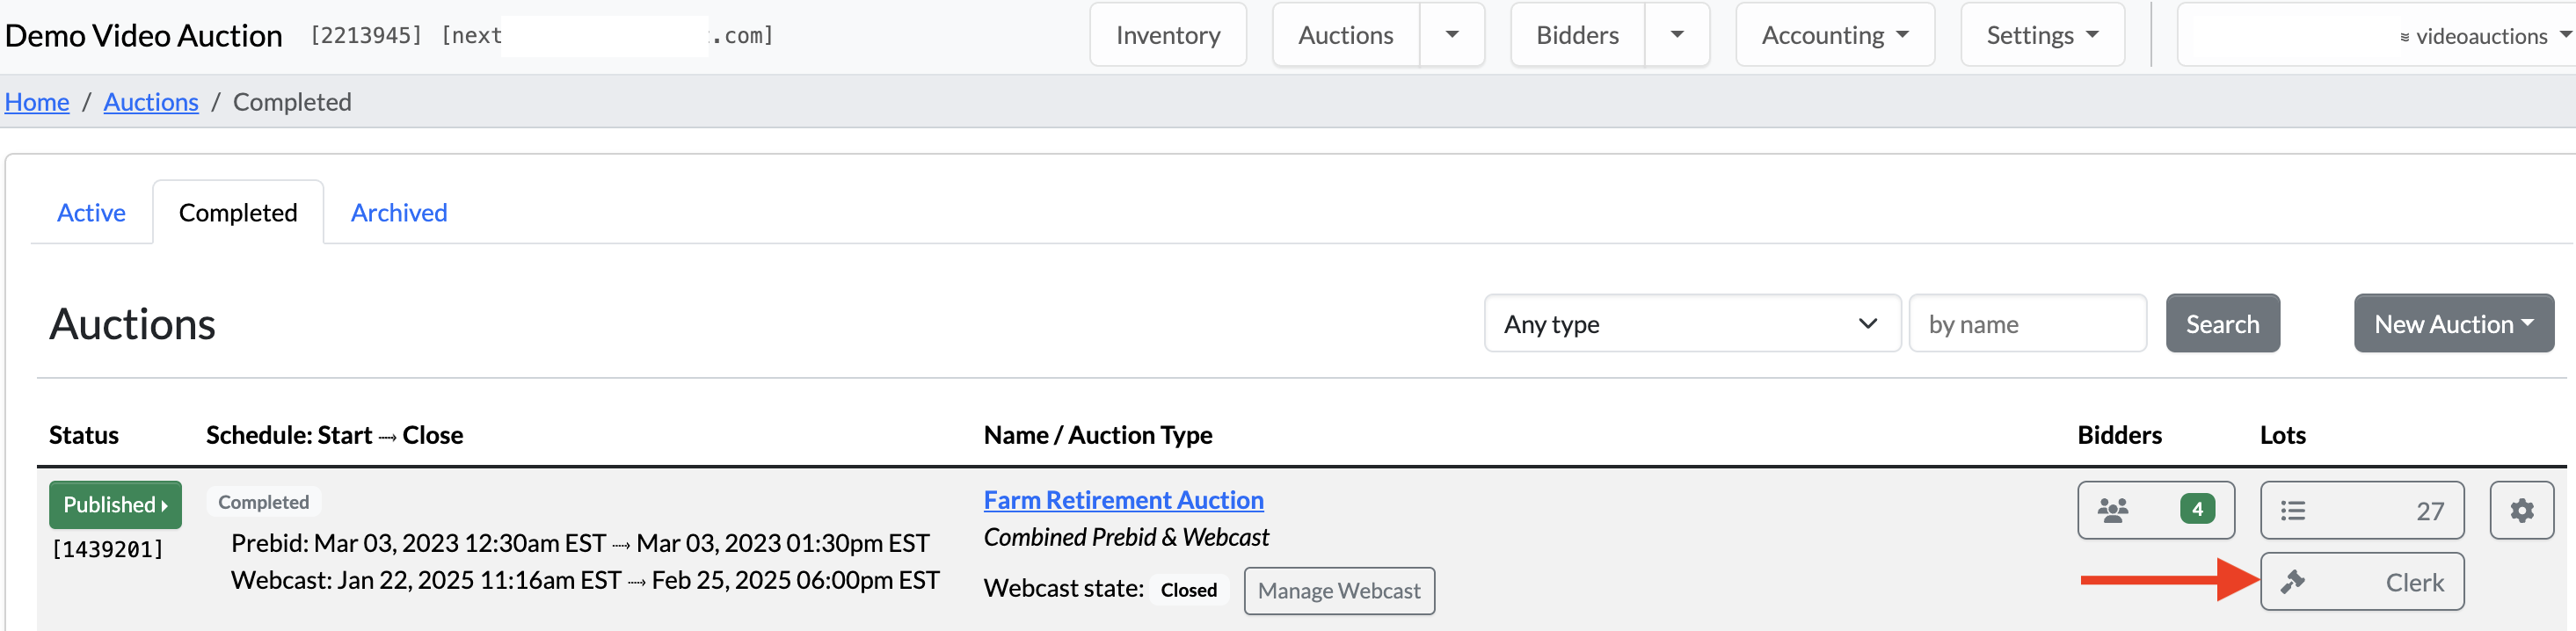Follow the Home breadcrumb link
This screenshot has height=631, width=2576.
(37, 102)
